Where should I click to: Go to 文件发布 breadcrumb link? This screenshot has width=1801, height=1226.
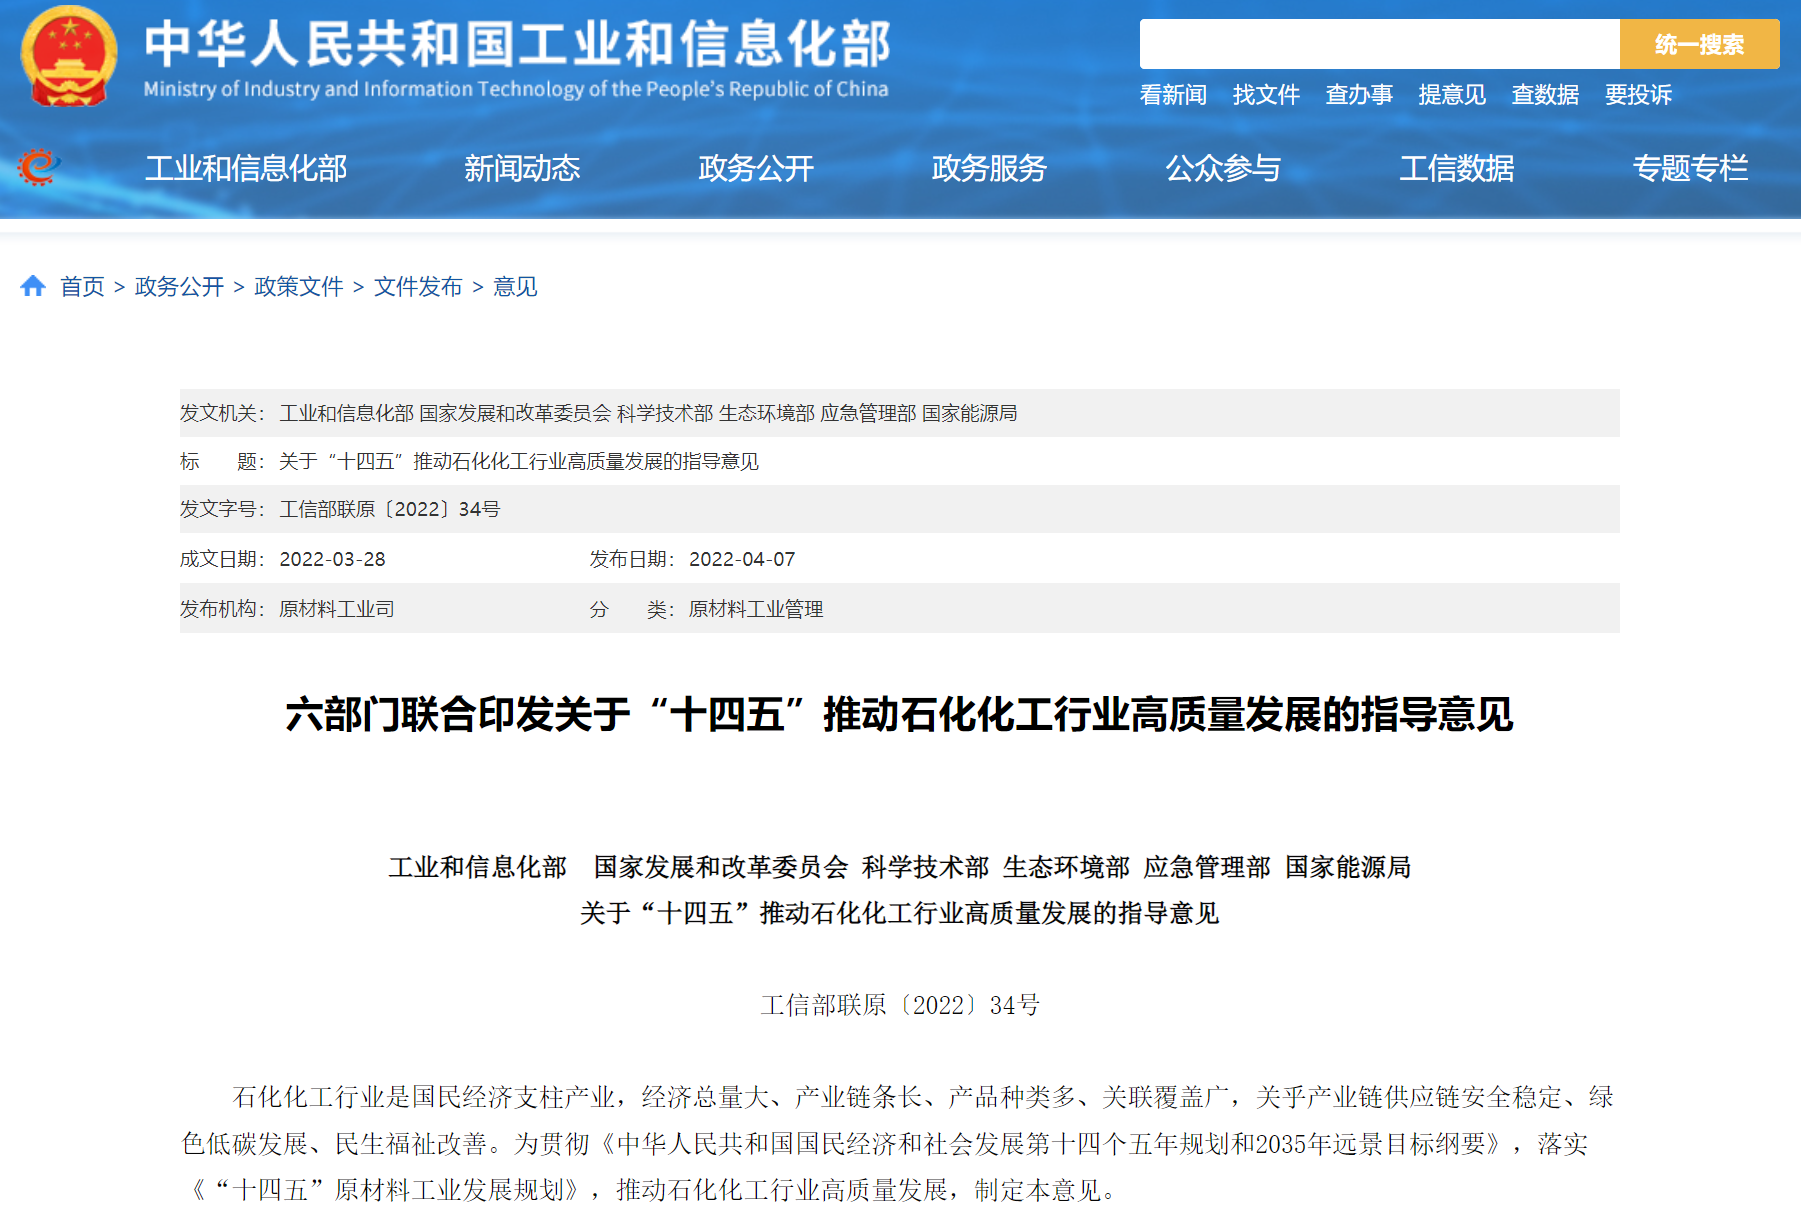click(x=418, y=287)
